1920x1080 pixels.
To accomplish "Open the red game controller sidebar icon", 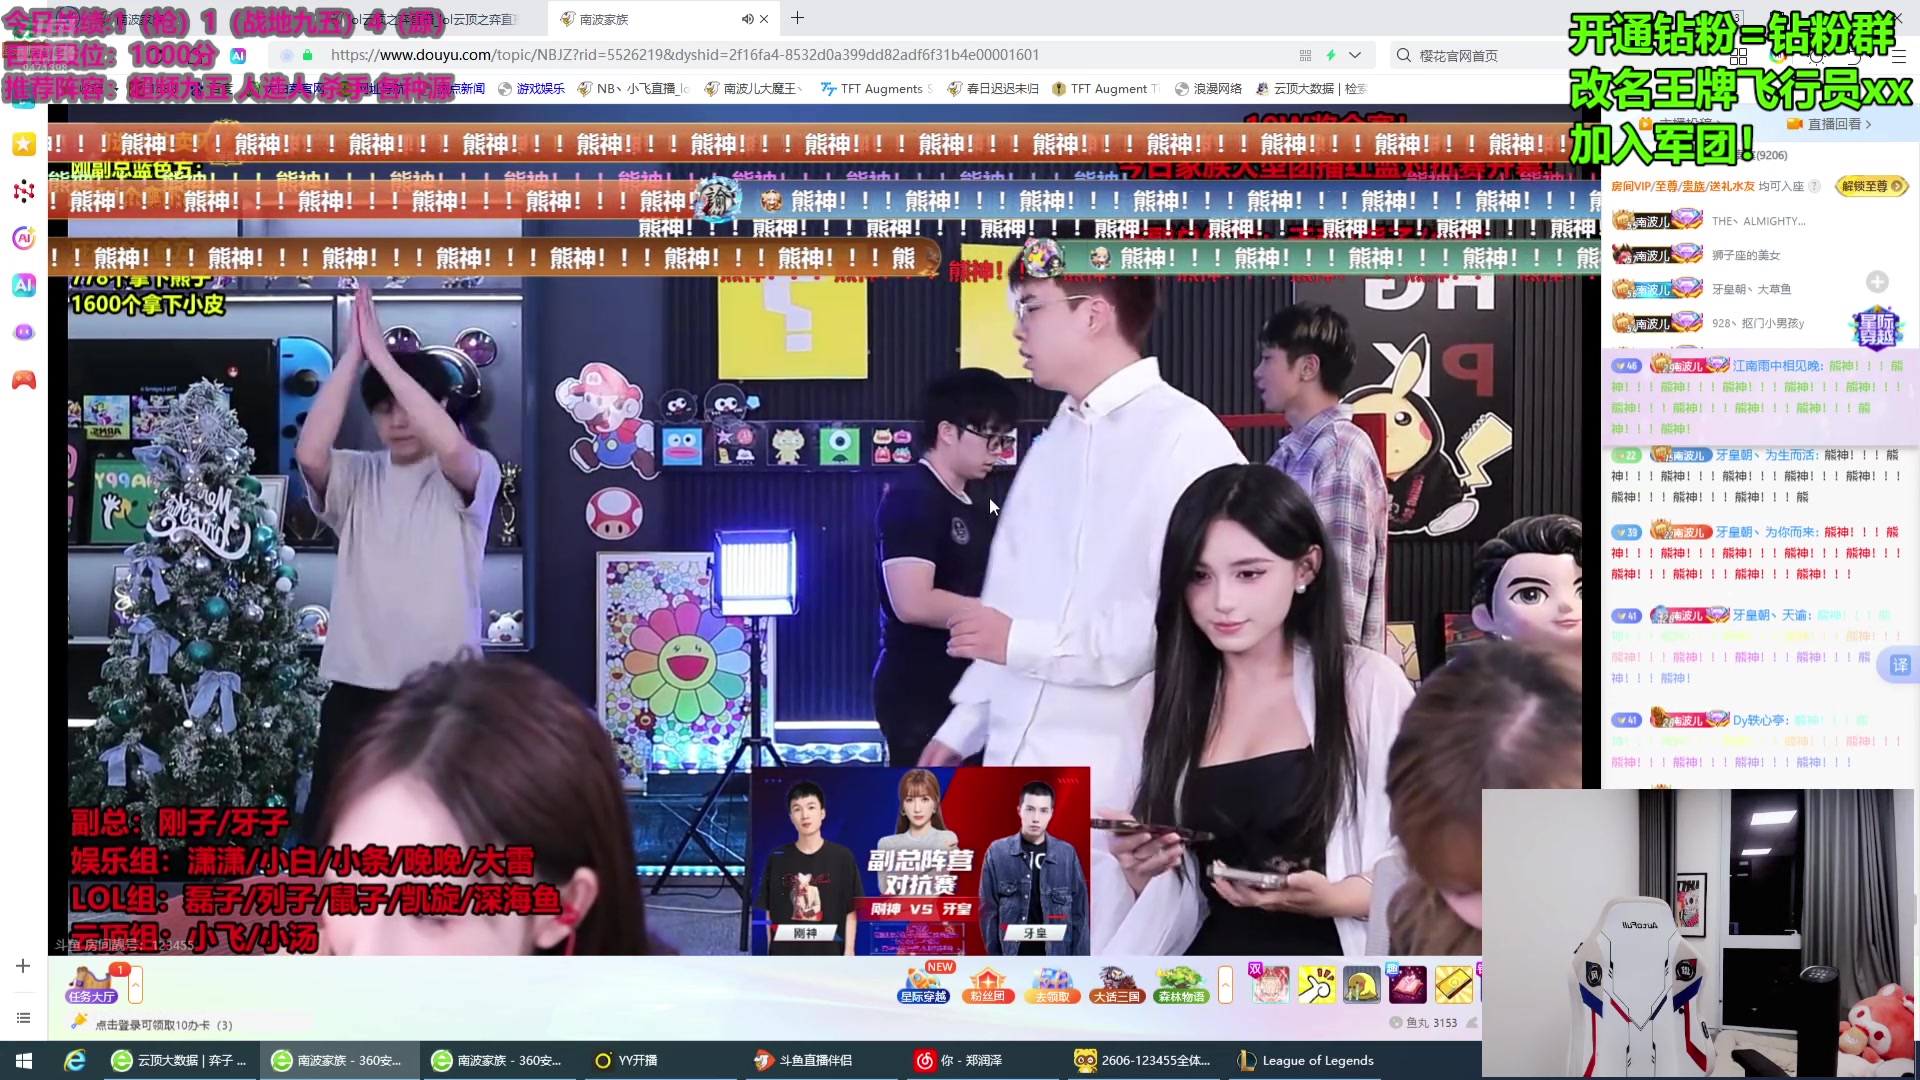I will (24, 380).
